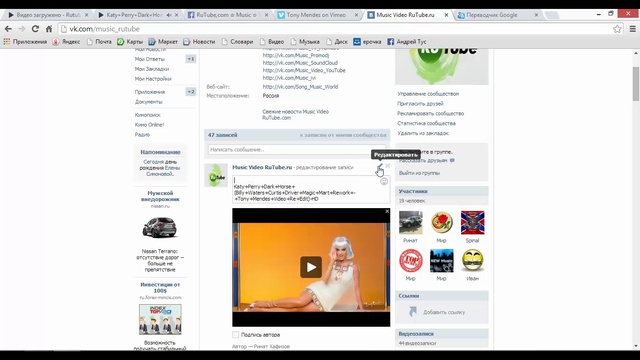Close the Music Video RuTube.ru tab
Screen dimensions: 640x360
446,15
